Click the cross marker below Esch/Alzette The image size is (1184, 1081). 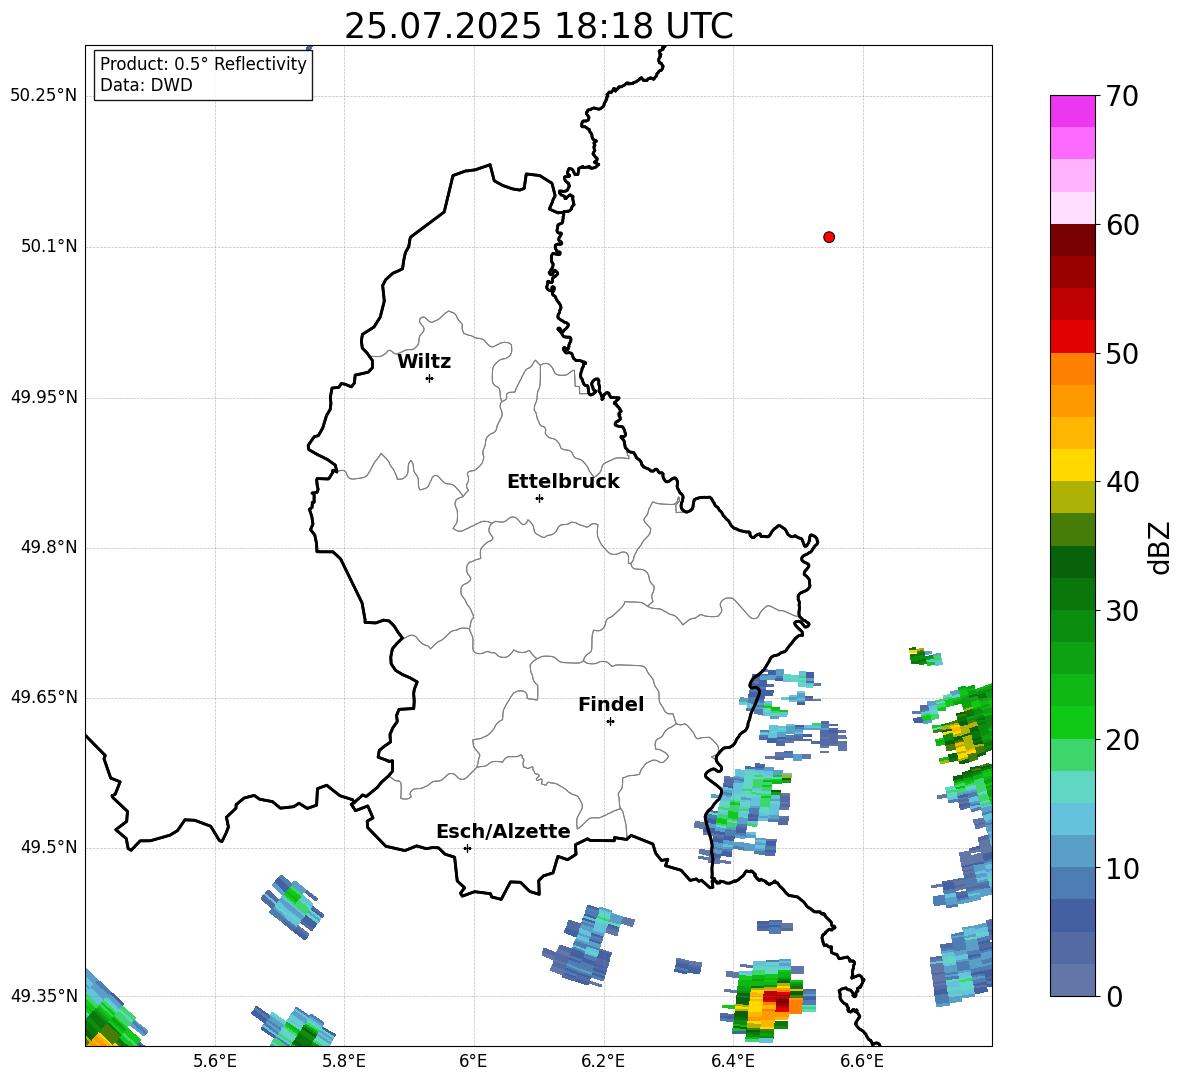pyautogui.click(x=467, y=848)
